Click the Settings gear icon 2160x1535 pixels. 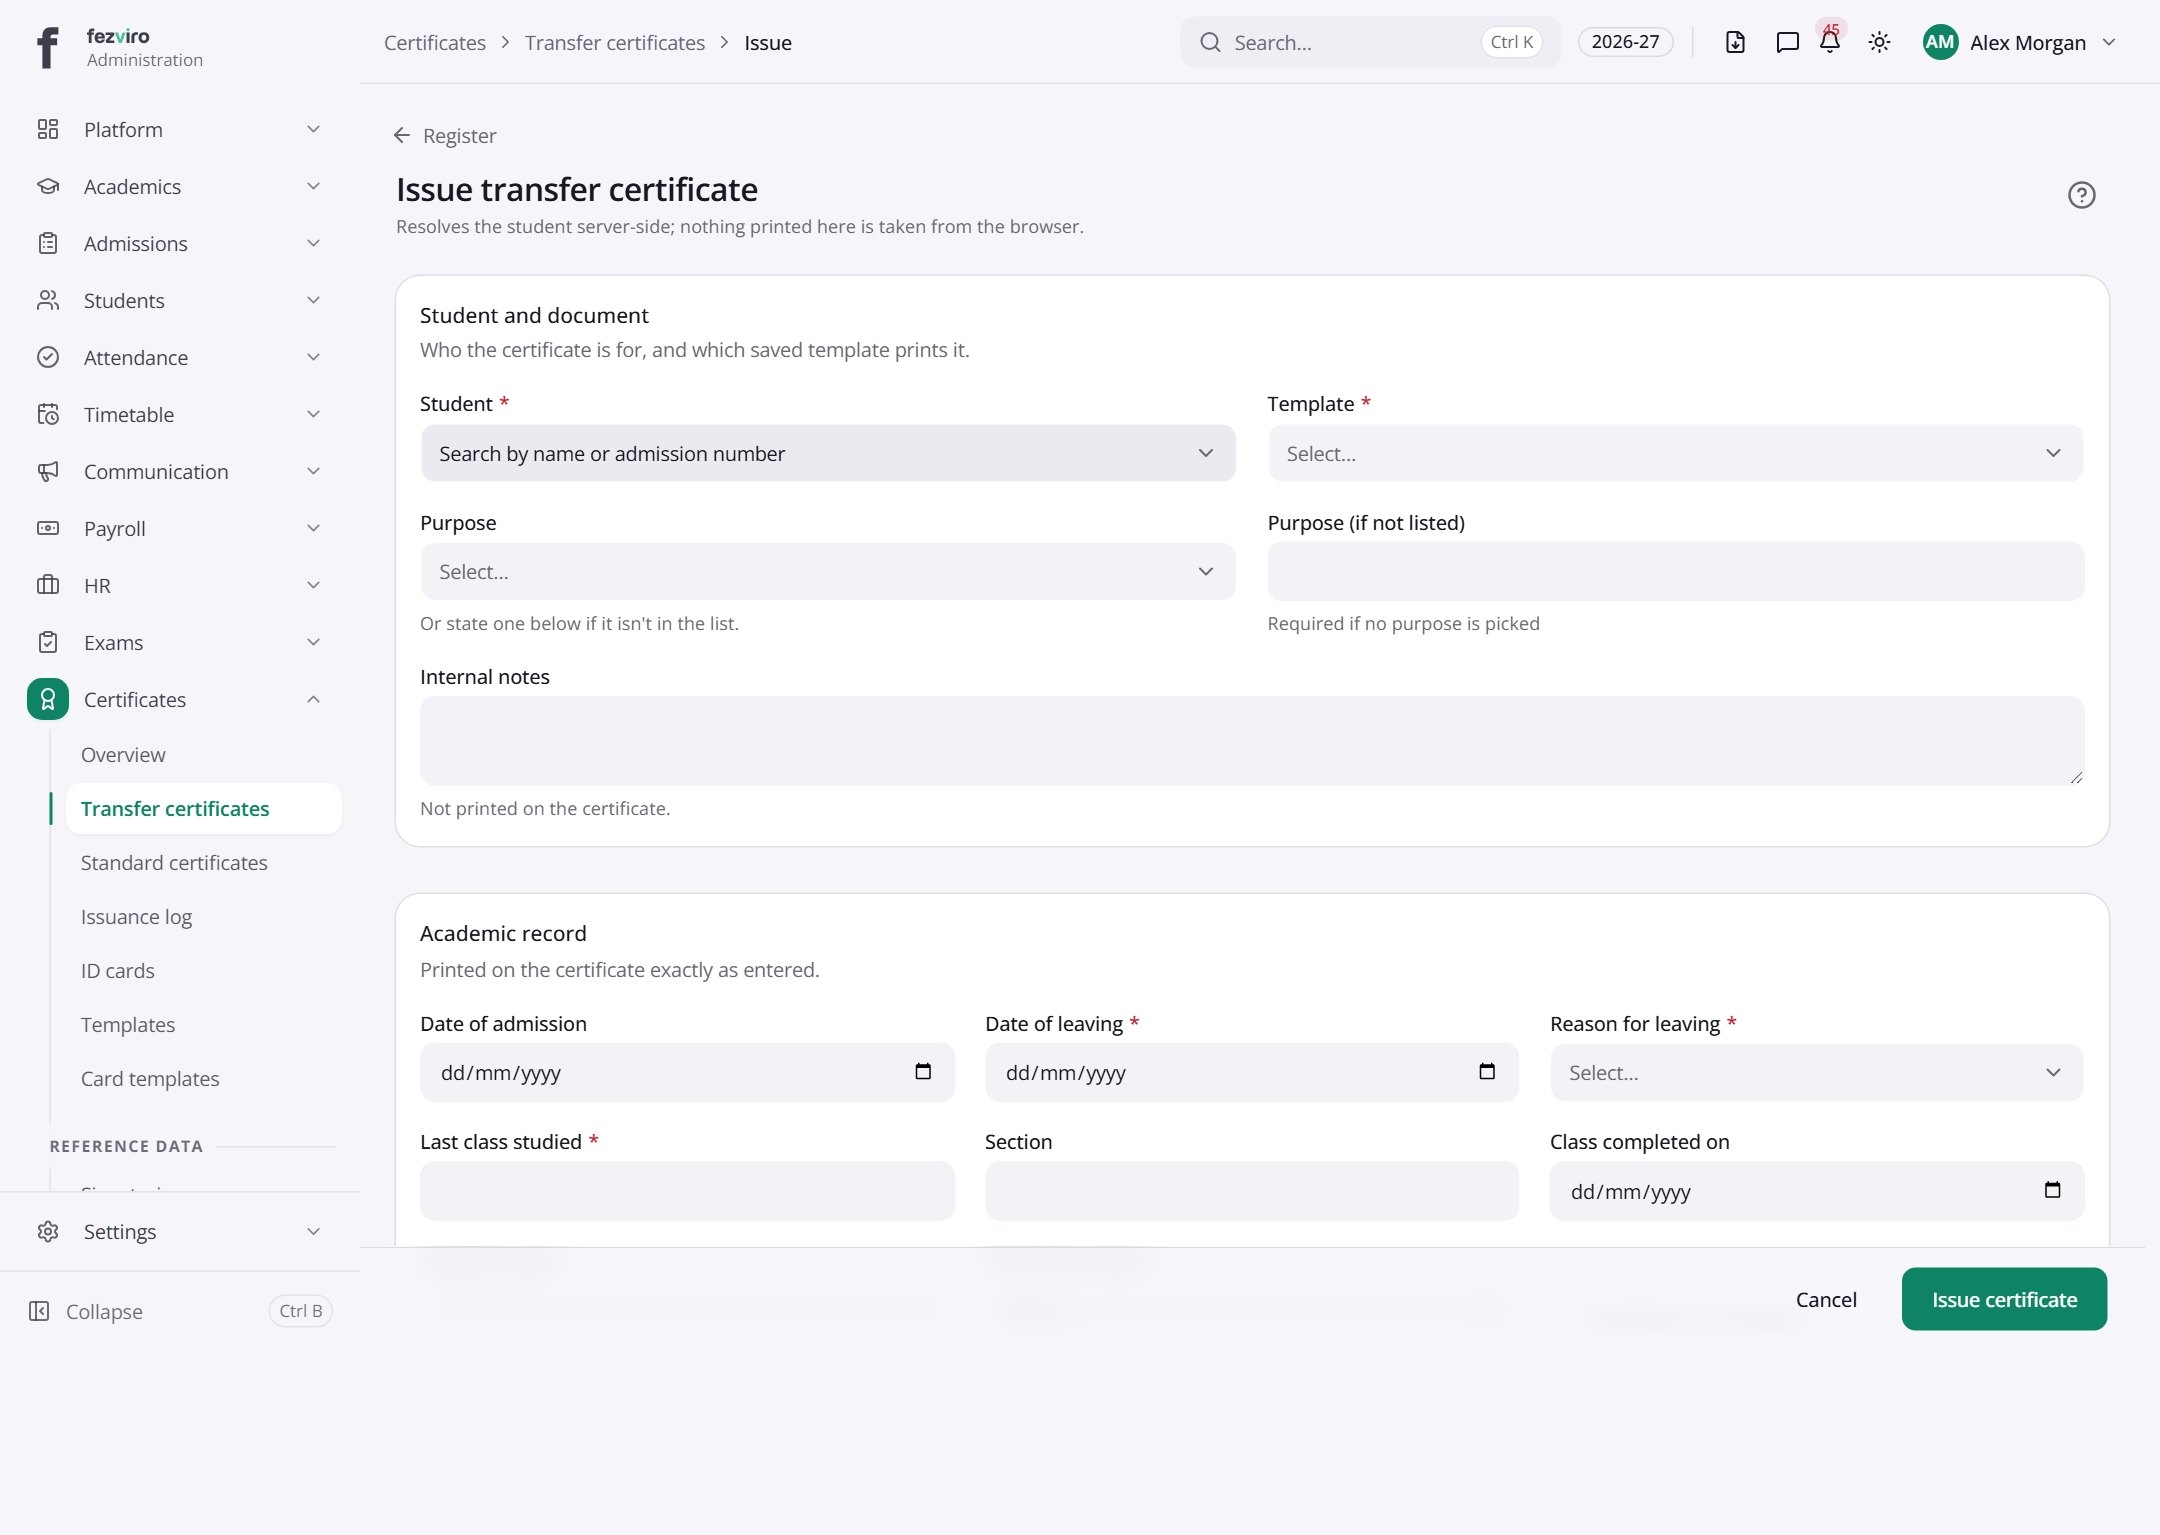48,1231
